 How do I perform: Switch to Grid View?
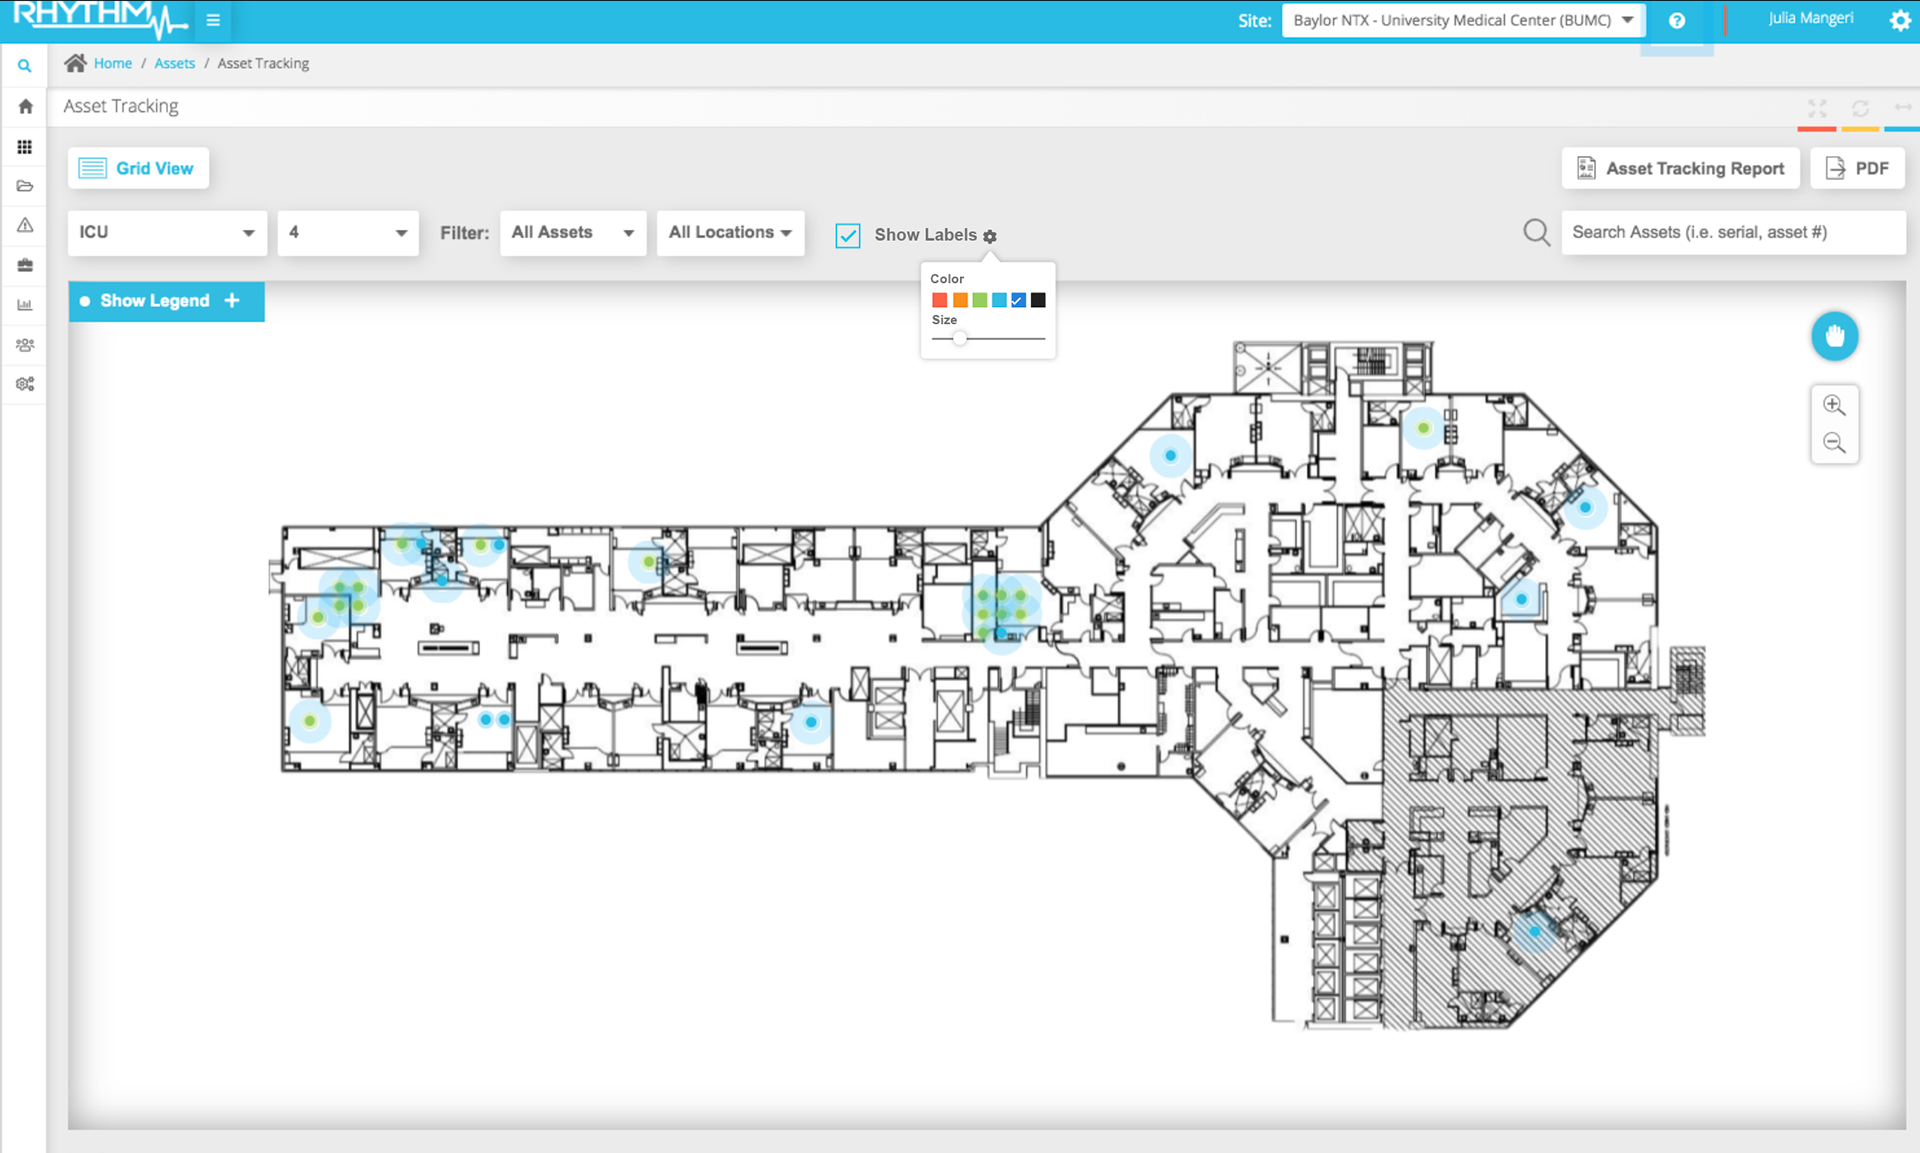138,168
